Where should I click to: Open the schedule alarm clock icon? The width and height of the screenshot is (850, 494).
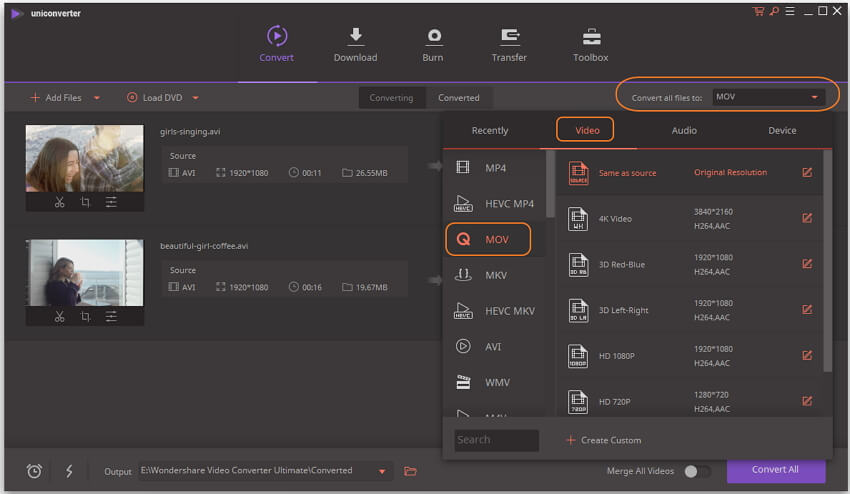tap(34, 471)
